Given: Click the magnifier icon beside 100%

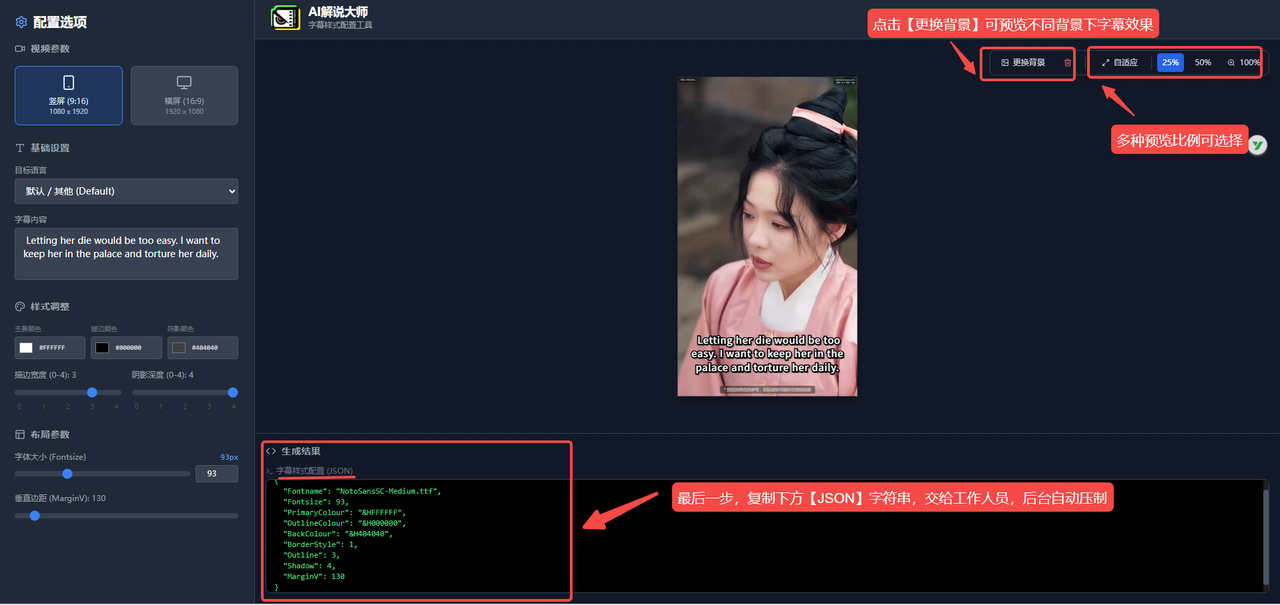Looking at the screenshot, I should pyautogui.click(x=1231, y=63).
